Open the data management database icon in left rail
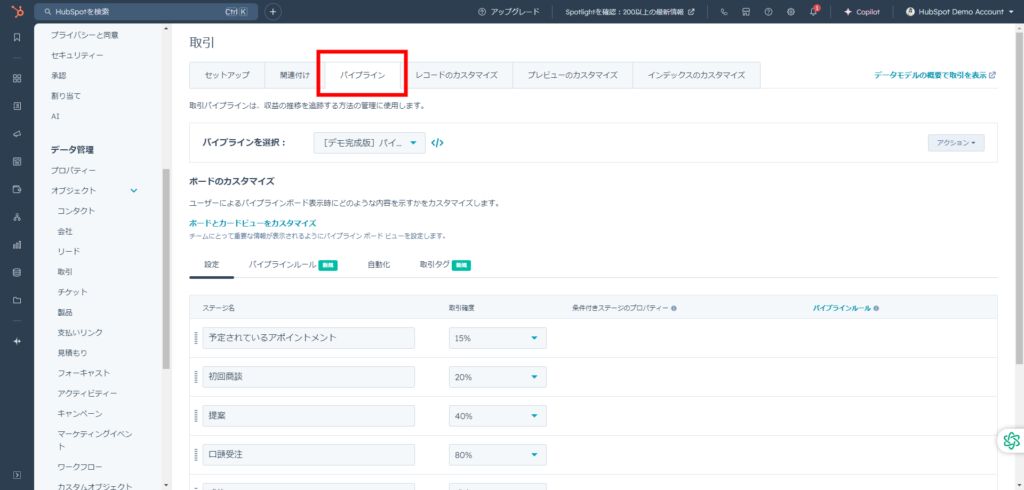The height and width of the screenshot is (490, 1024). click(x=17, y=272)
